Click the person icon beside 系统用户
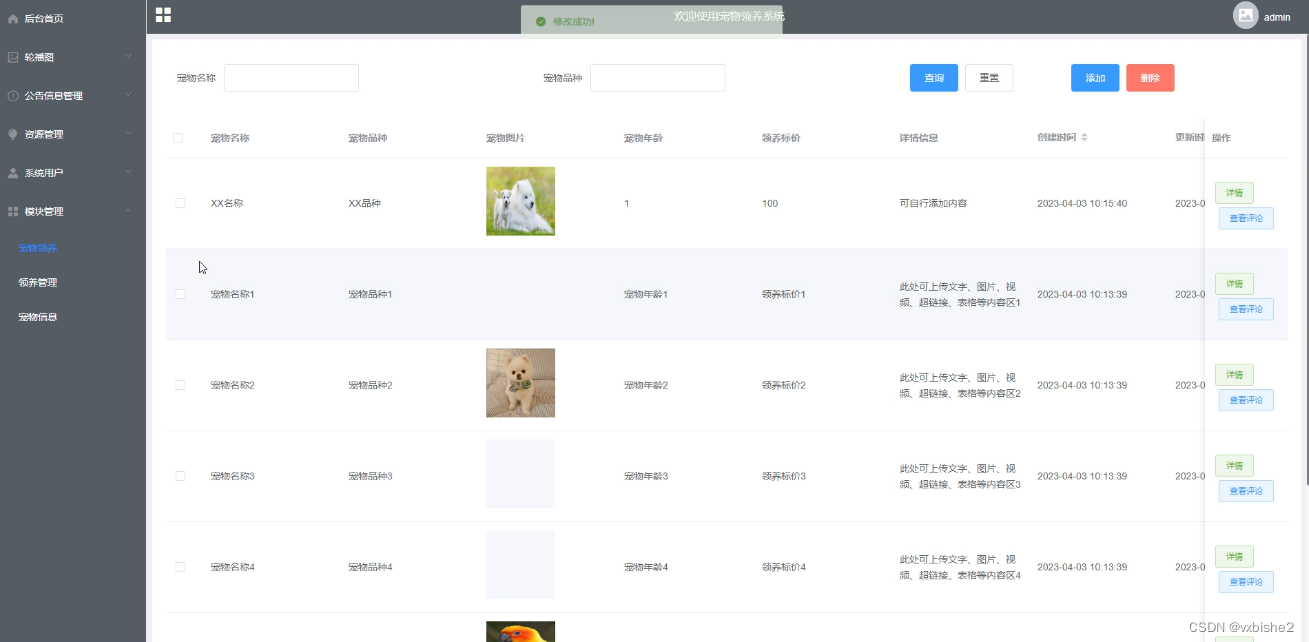This screenshot has height=642, width=1309. 13,173
